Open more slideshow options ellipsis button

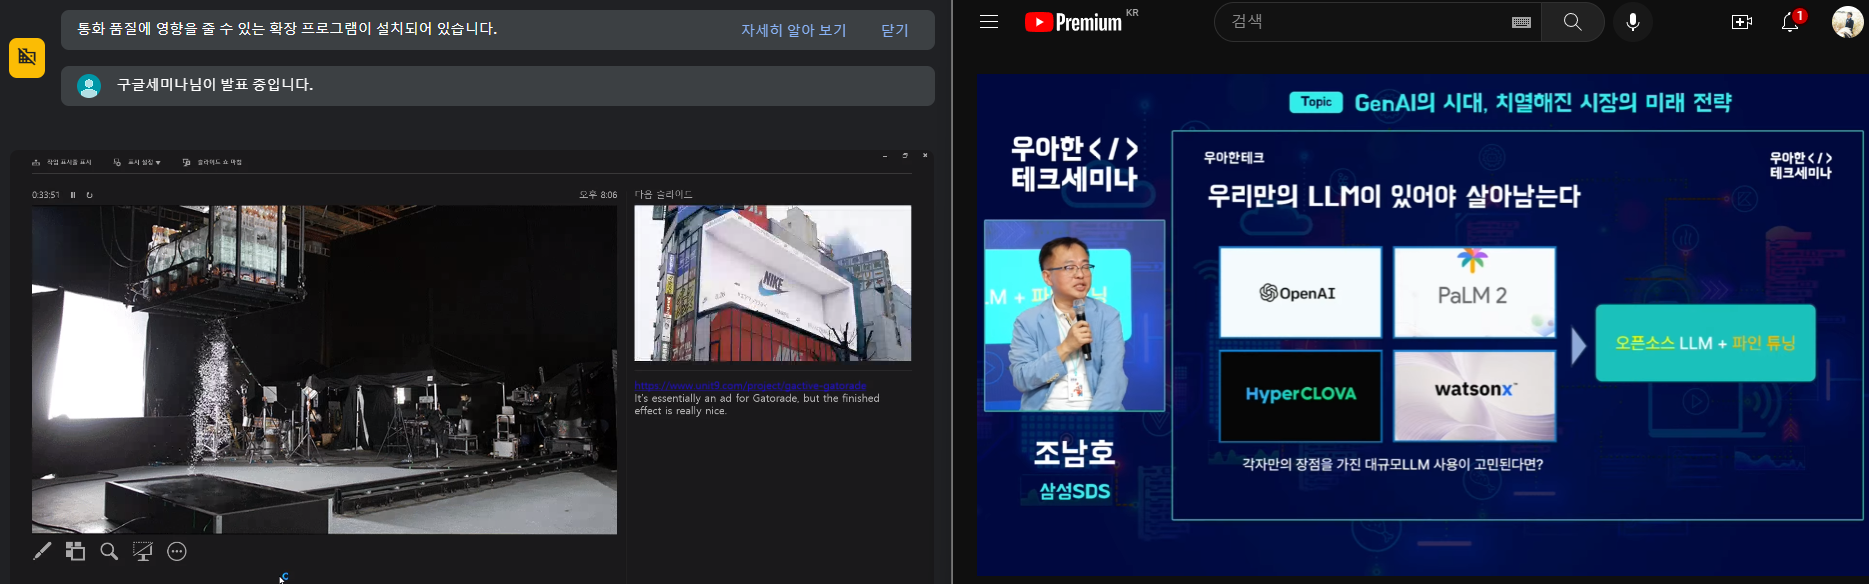tap(177, 551)
